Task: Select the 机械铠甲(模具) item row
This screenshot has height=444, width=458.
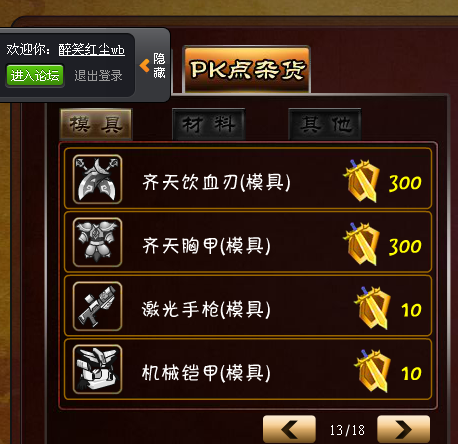Action: [248, 369]
